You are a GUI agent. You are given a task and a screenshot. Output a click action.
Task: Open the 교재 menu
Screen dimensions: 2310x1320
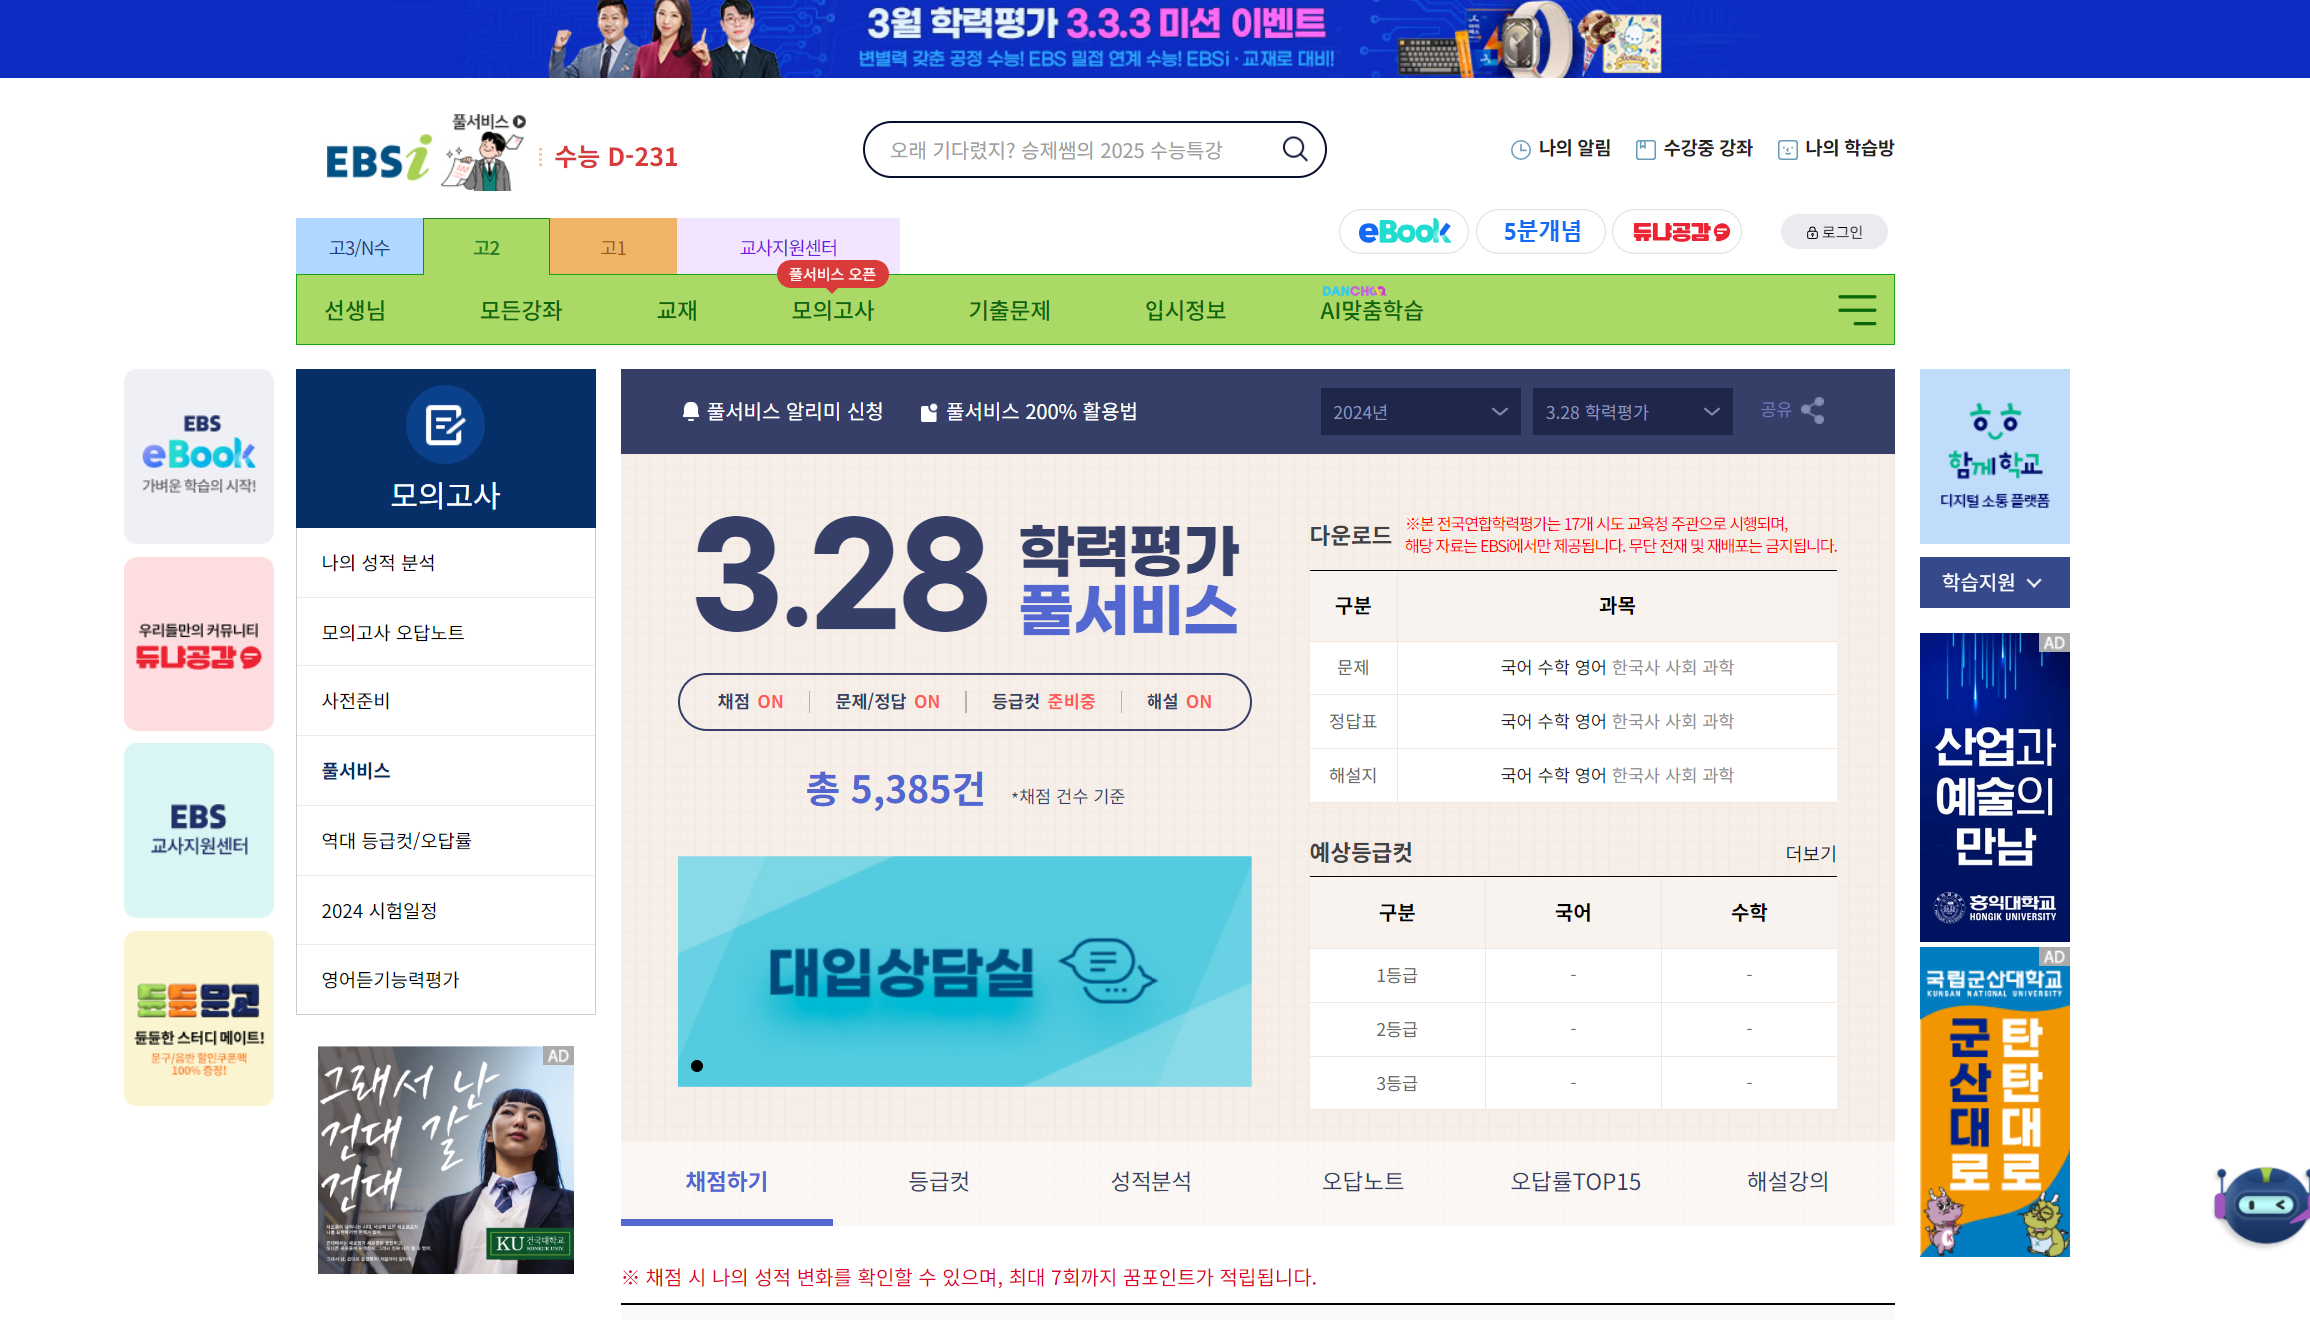pyautogui.click(x=677, y=310)
